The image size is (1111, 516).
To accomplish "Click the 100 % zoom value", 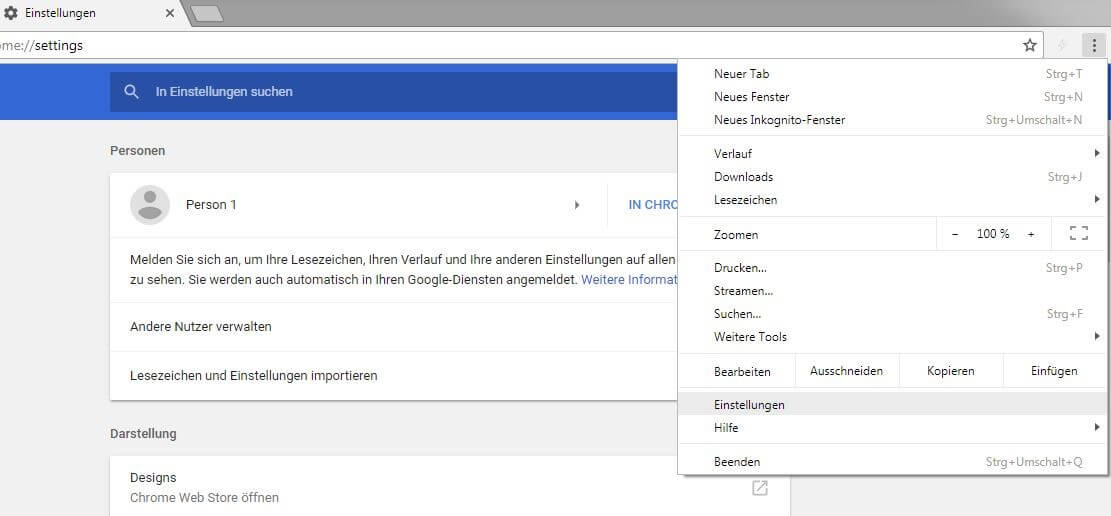I will (x=993, y=234).
